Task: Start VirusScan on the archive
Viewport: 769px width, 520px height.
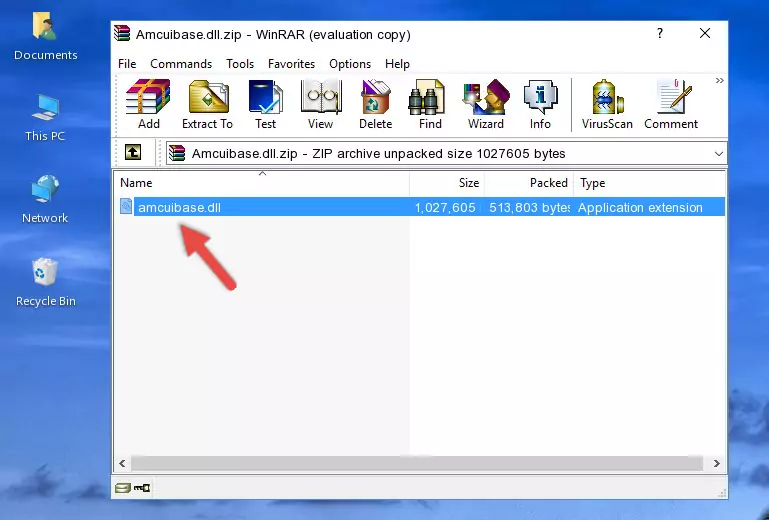Action: point(607,104)
